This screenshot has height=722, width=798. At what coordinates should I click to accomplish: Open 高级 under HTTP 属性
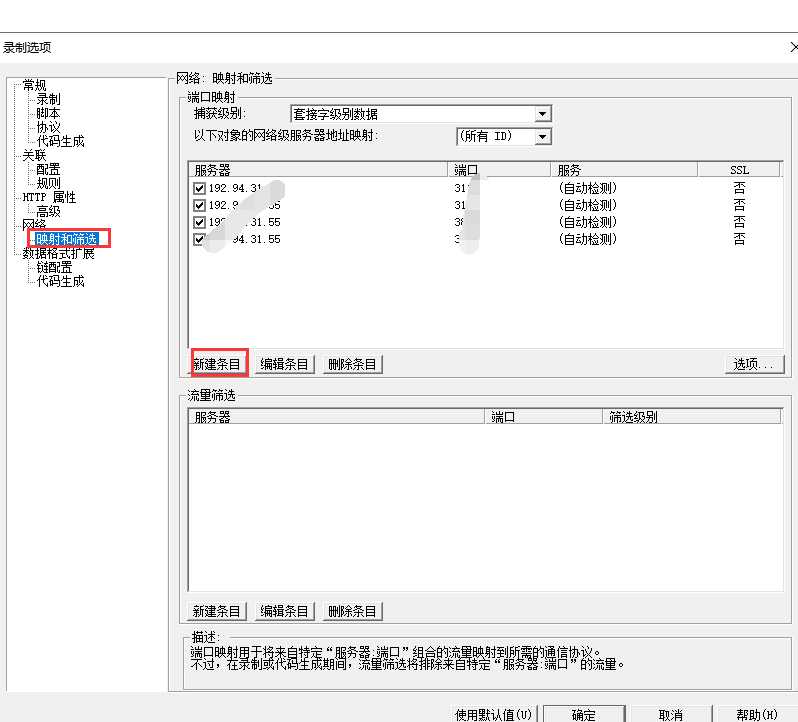pyautogui.click(x=48, y=211)
